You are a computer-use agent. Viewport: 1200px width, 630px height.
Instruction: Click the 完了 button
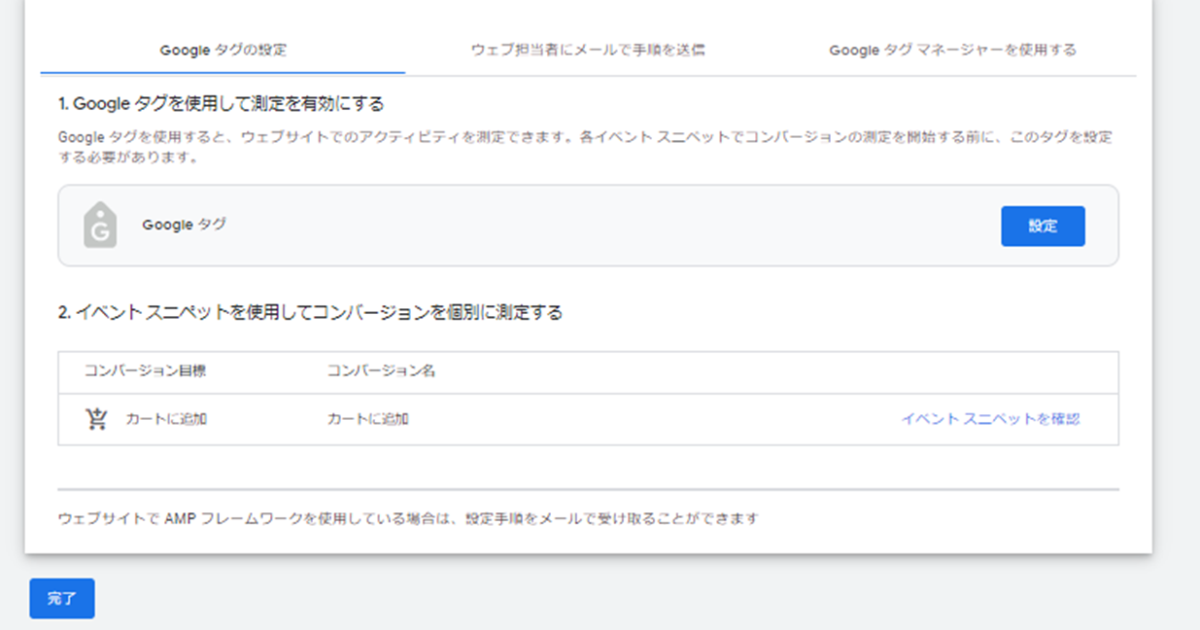62,598
